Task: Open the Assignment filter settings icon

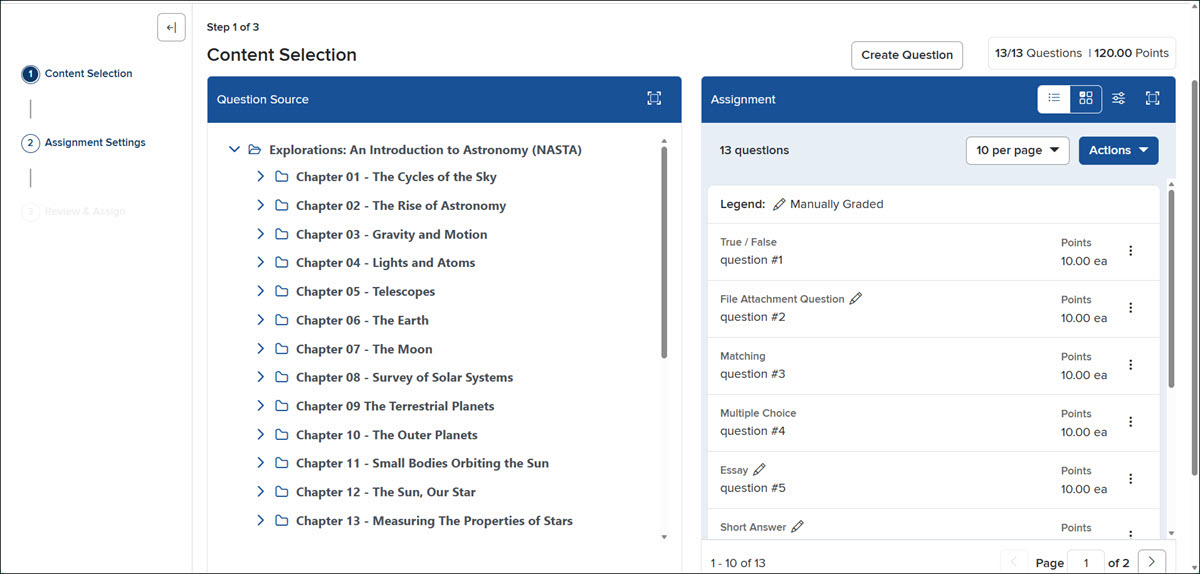Action: pos(1119,98)
